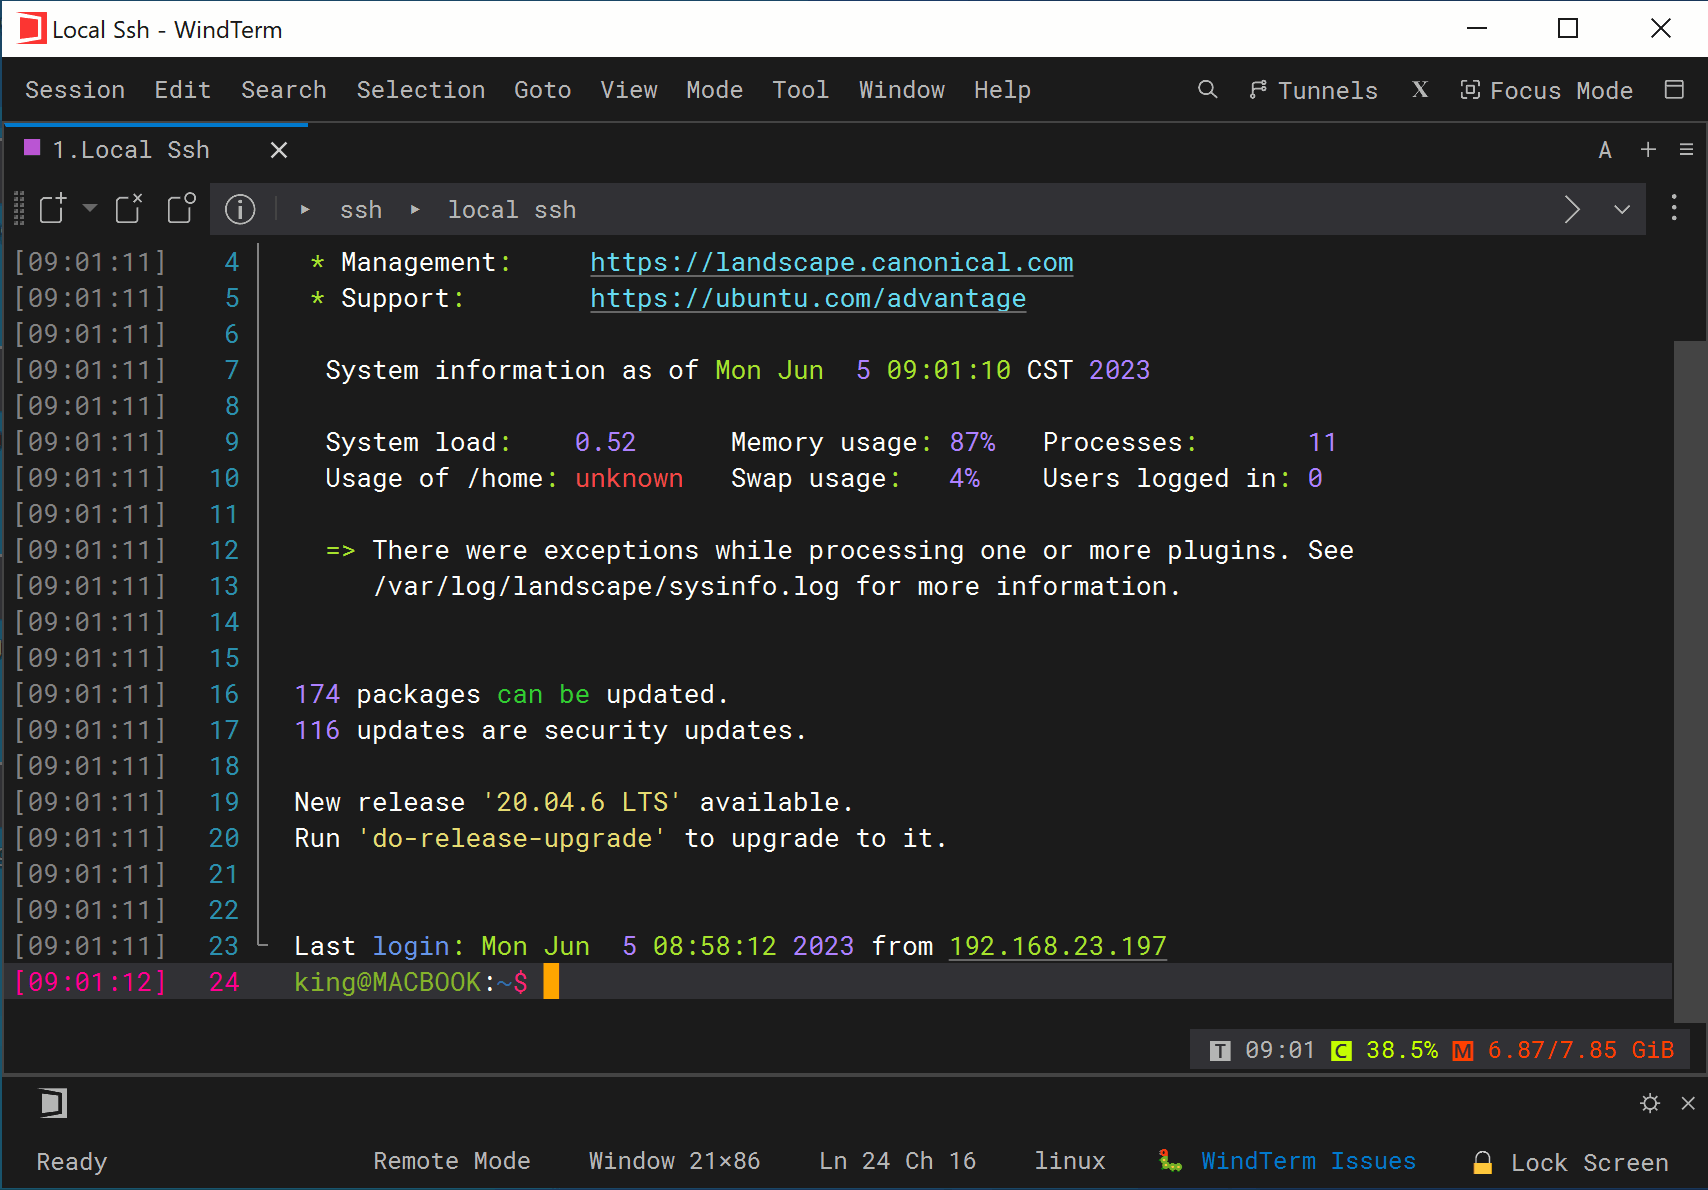This screenshot has height=1190, width=1708.
Task: Click the time T indicator icon
Action: coord(1220,1050)
